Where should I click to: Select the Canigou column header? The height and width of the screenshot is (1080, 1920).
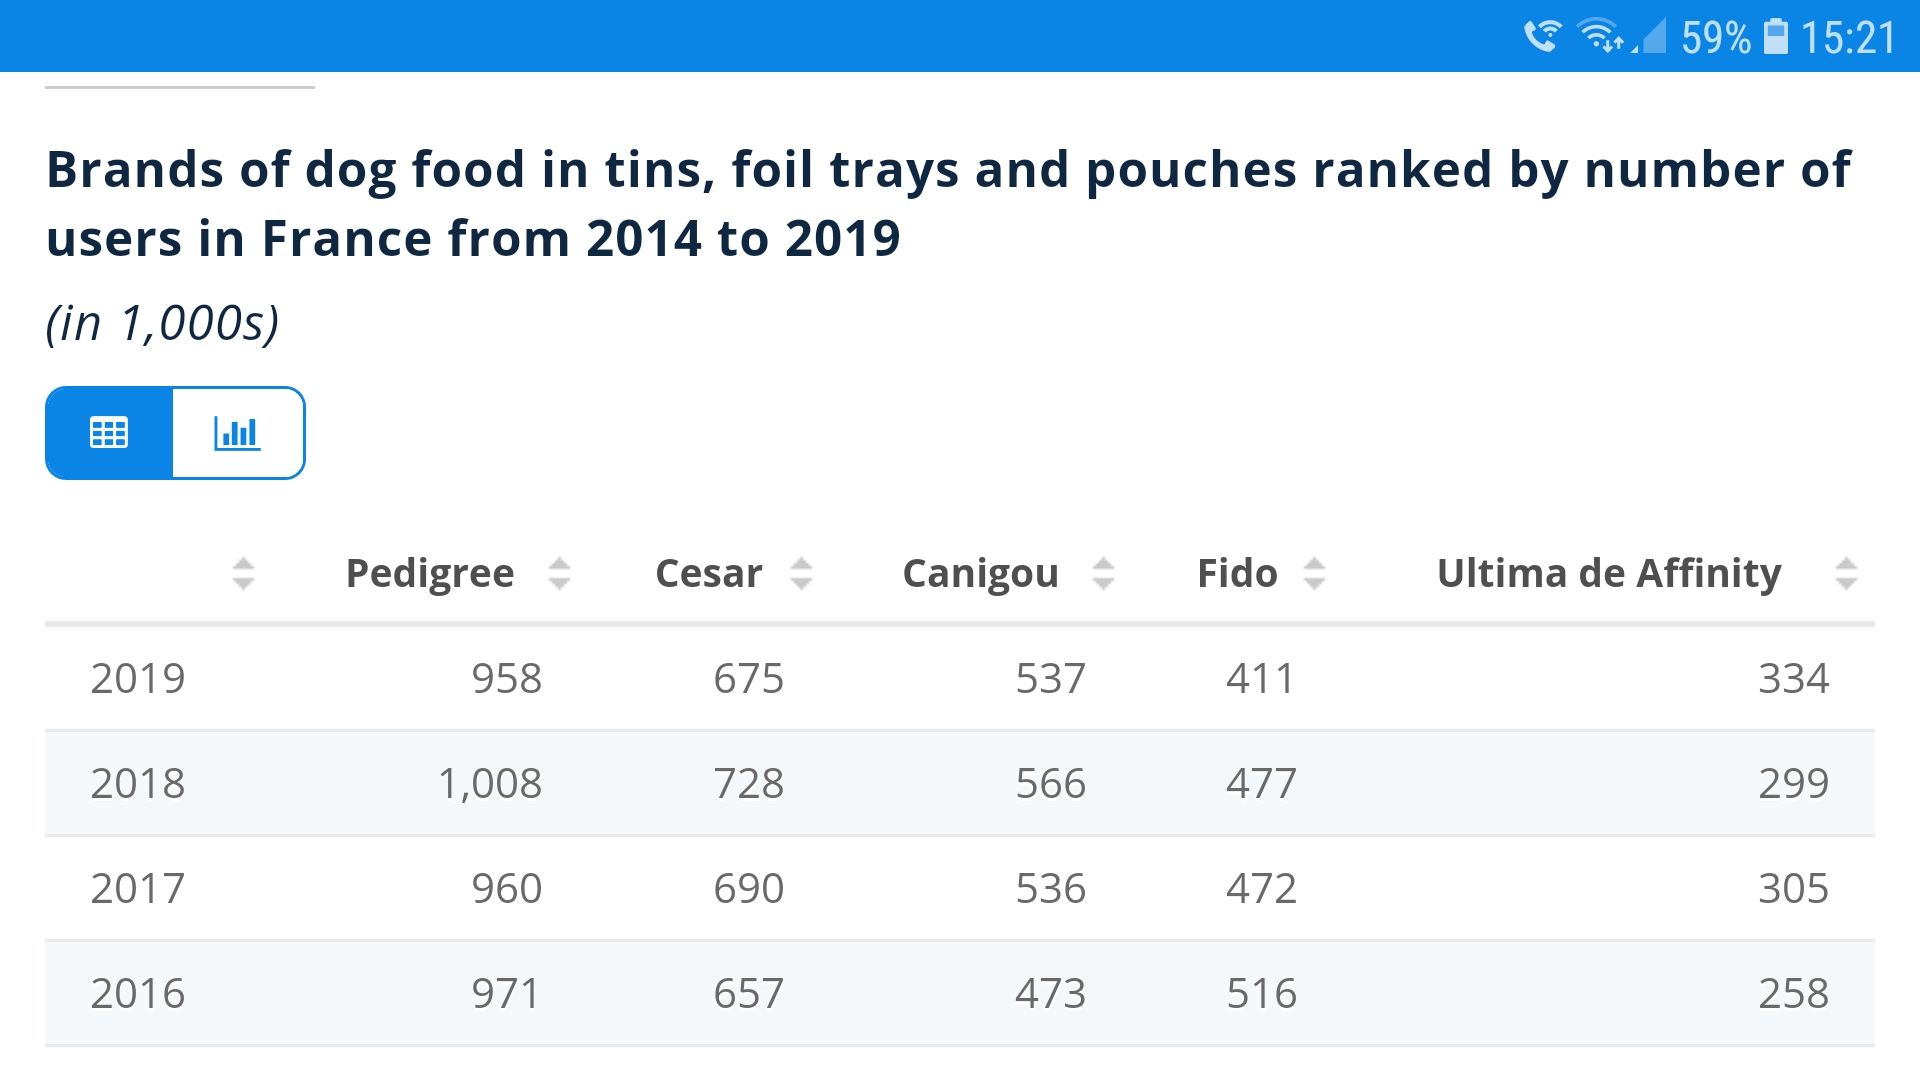click(x=980, y=574)
